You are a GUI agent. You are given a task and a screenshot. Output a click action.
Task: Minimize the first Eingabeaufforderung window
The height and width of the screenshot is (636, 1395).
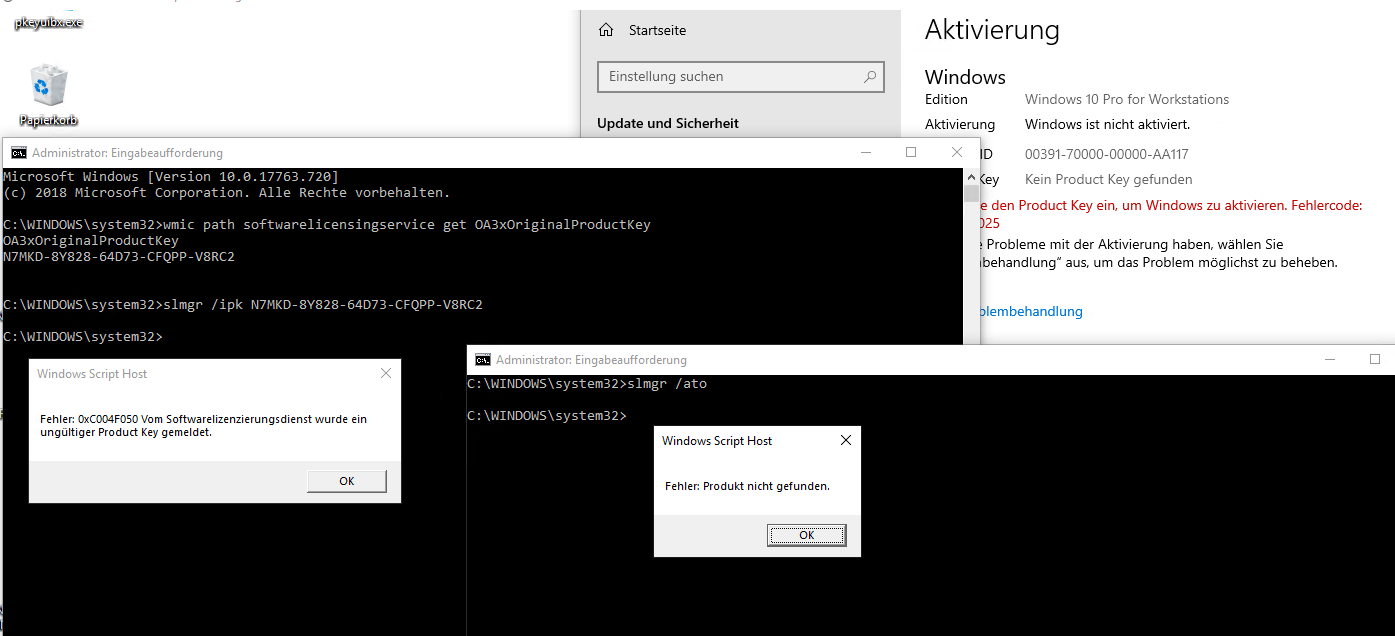[864, 152]
